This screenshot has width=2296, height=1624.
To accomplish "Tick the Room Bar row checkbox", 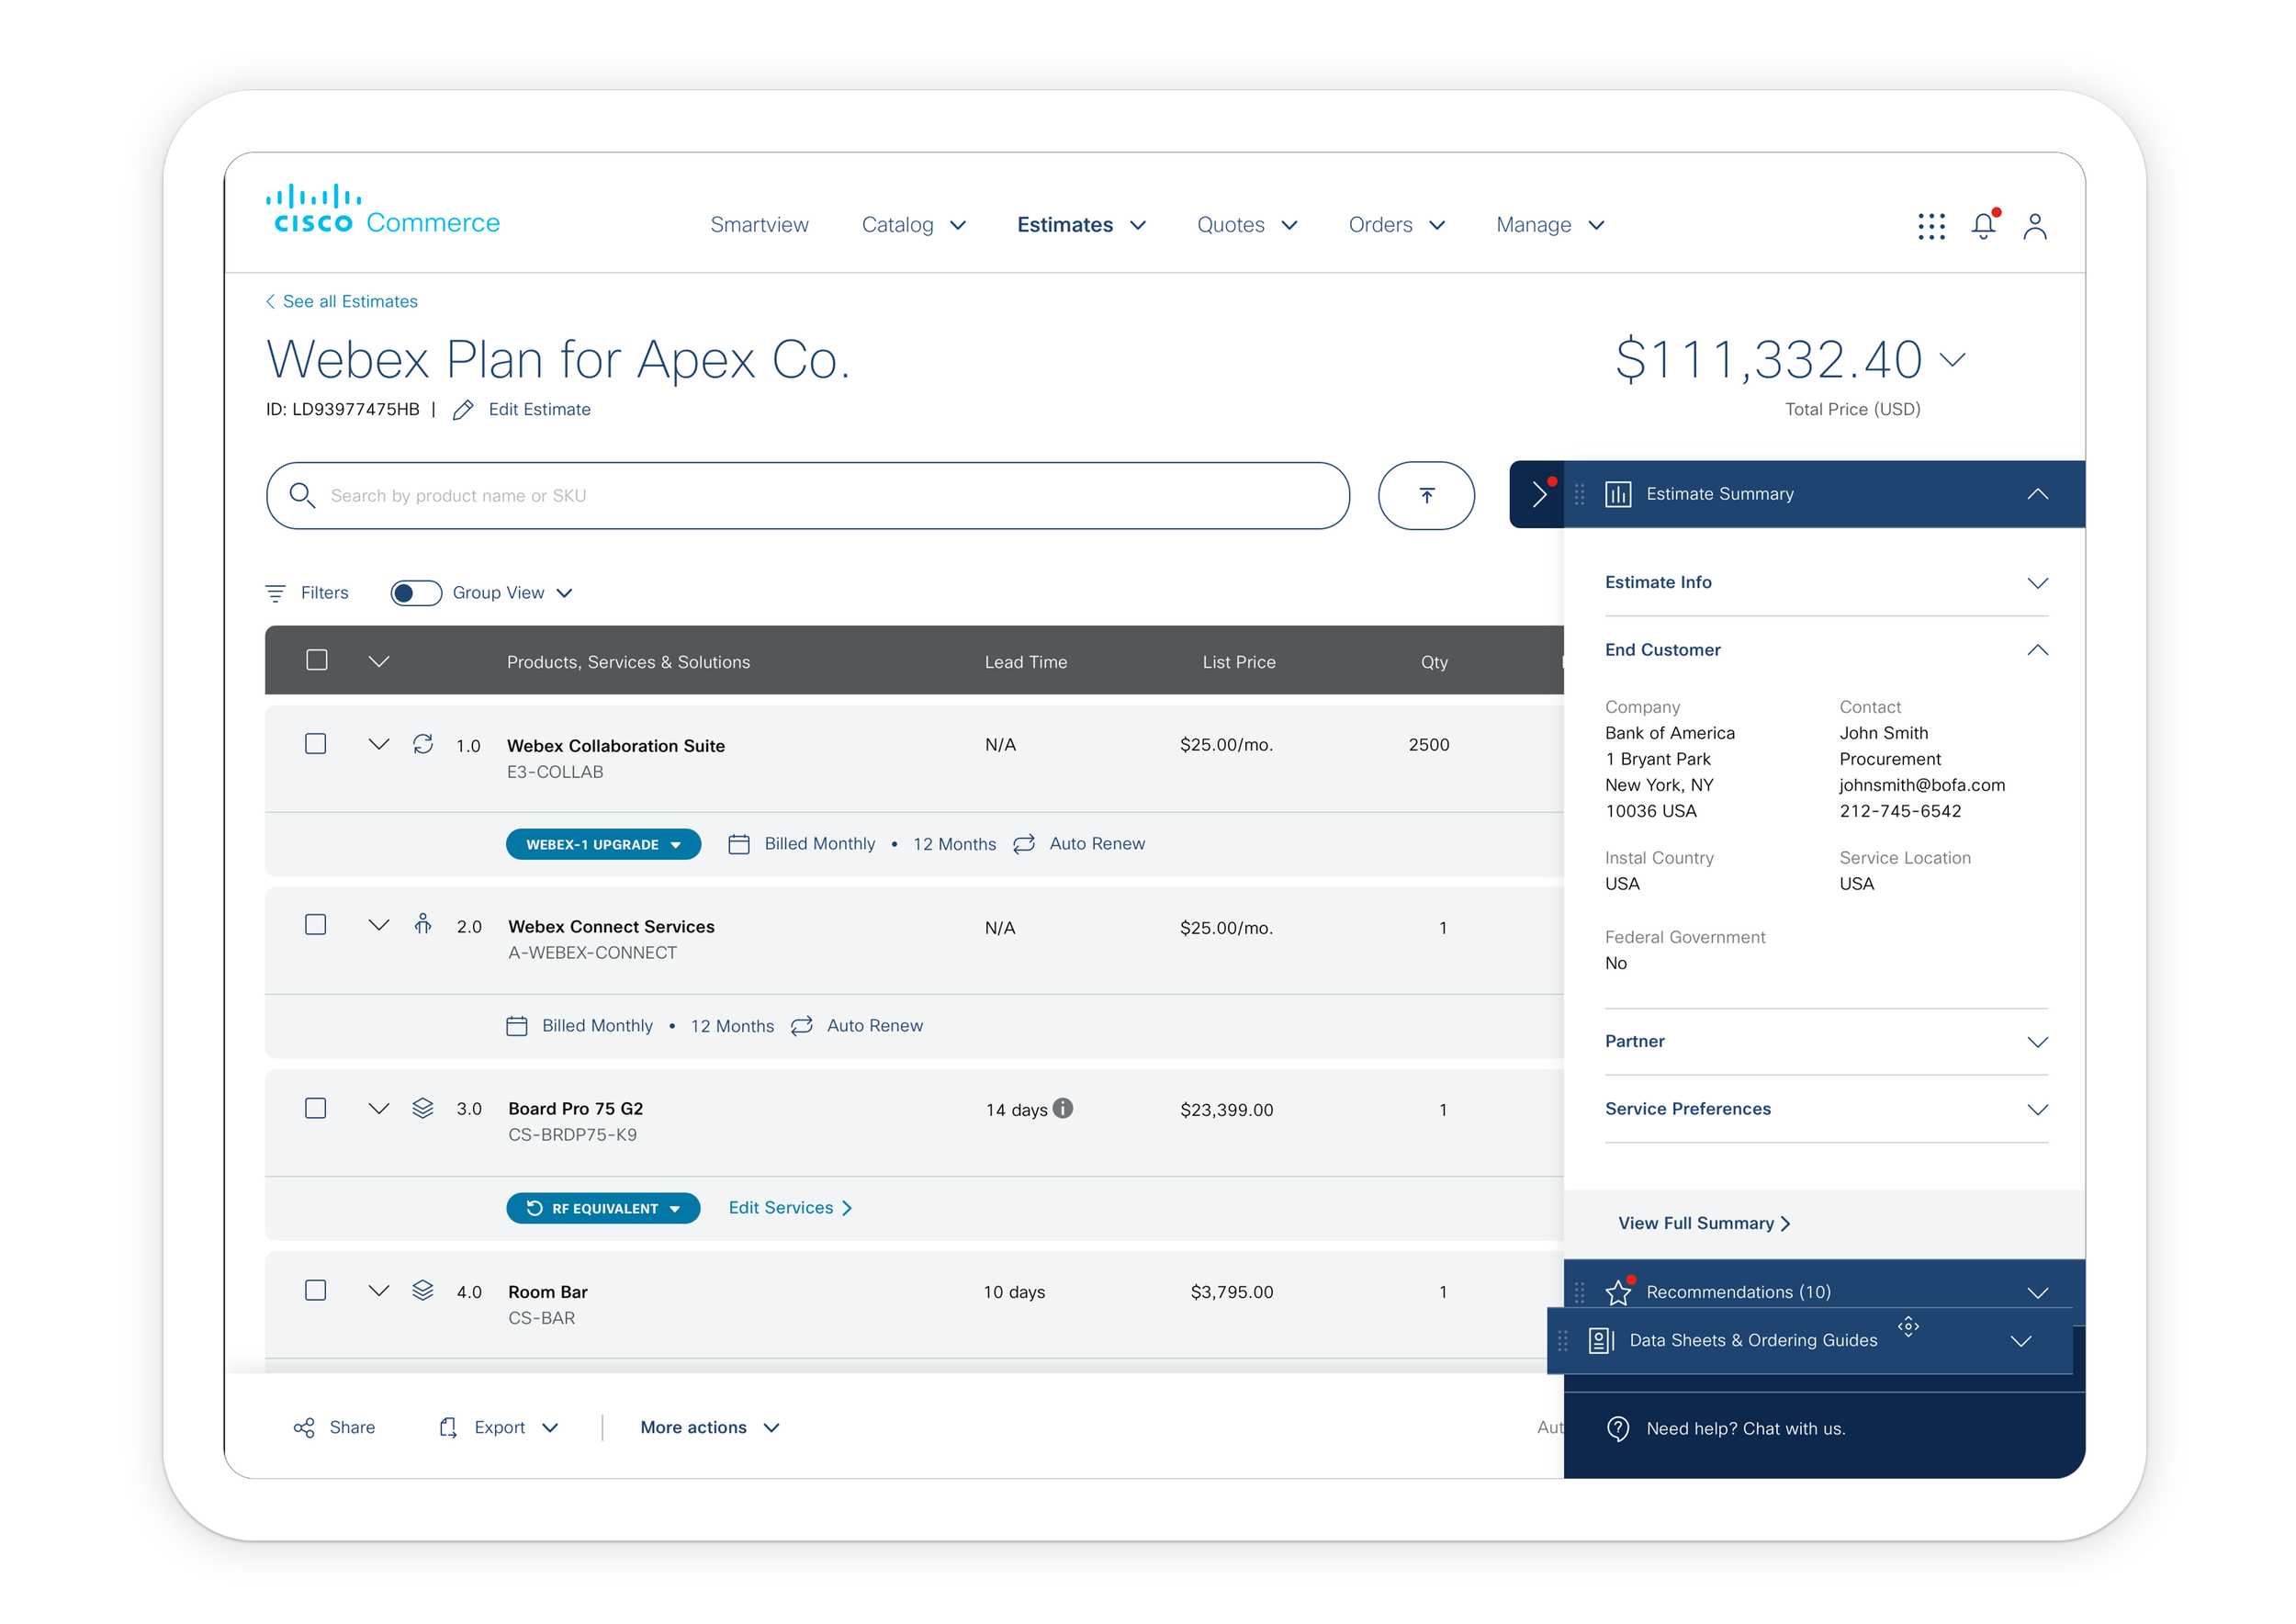I will [315, 1290].
